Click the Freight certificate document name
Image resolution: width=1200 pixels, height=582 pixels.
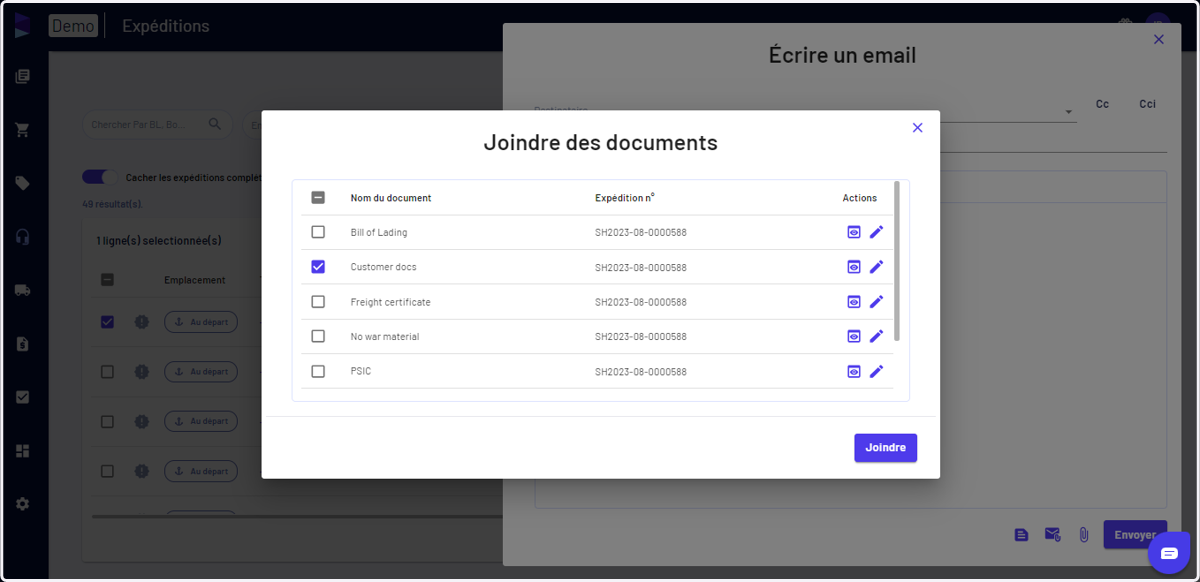391,302
